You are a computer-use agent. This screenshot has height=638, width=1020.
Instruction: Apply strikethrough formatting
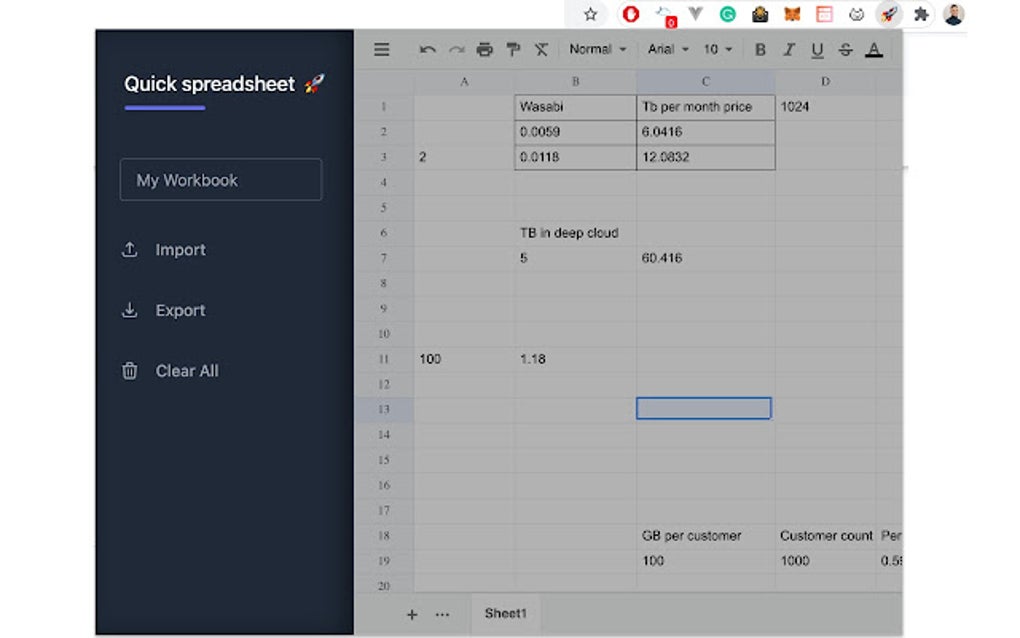[845, 48]
